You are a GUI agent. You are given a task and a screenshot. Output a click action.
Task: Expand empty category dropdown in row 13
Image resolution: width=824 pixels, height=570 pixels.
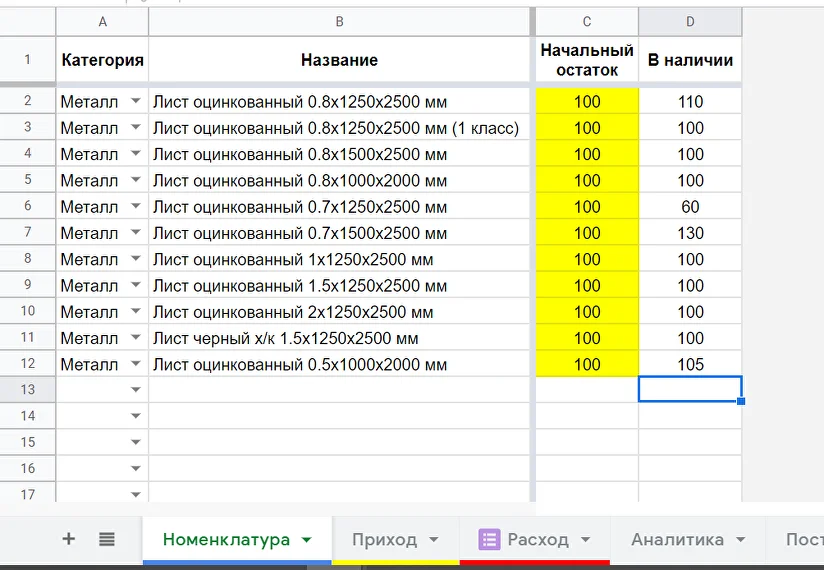pos(136,390)
